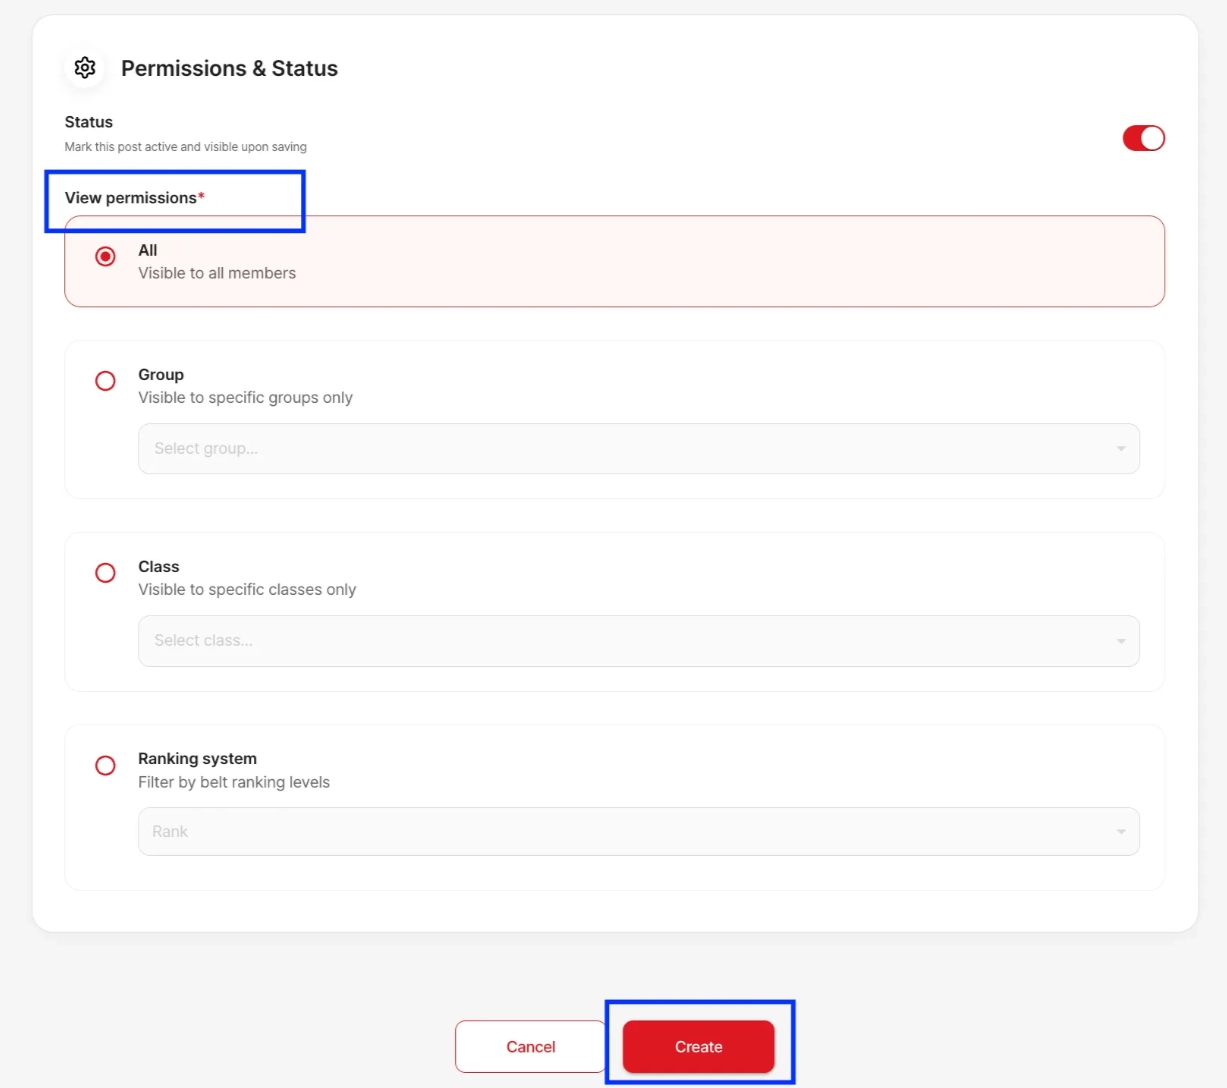Expand the Rank dropdown
Screen dimensions: 1227x1088
click(638, 832)
